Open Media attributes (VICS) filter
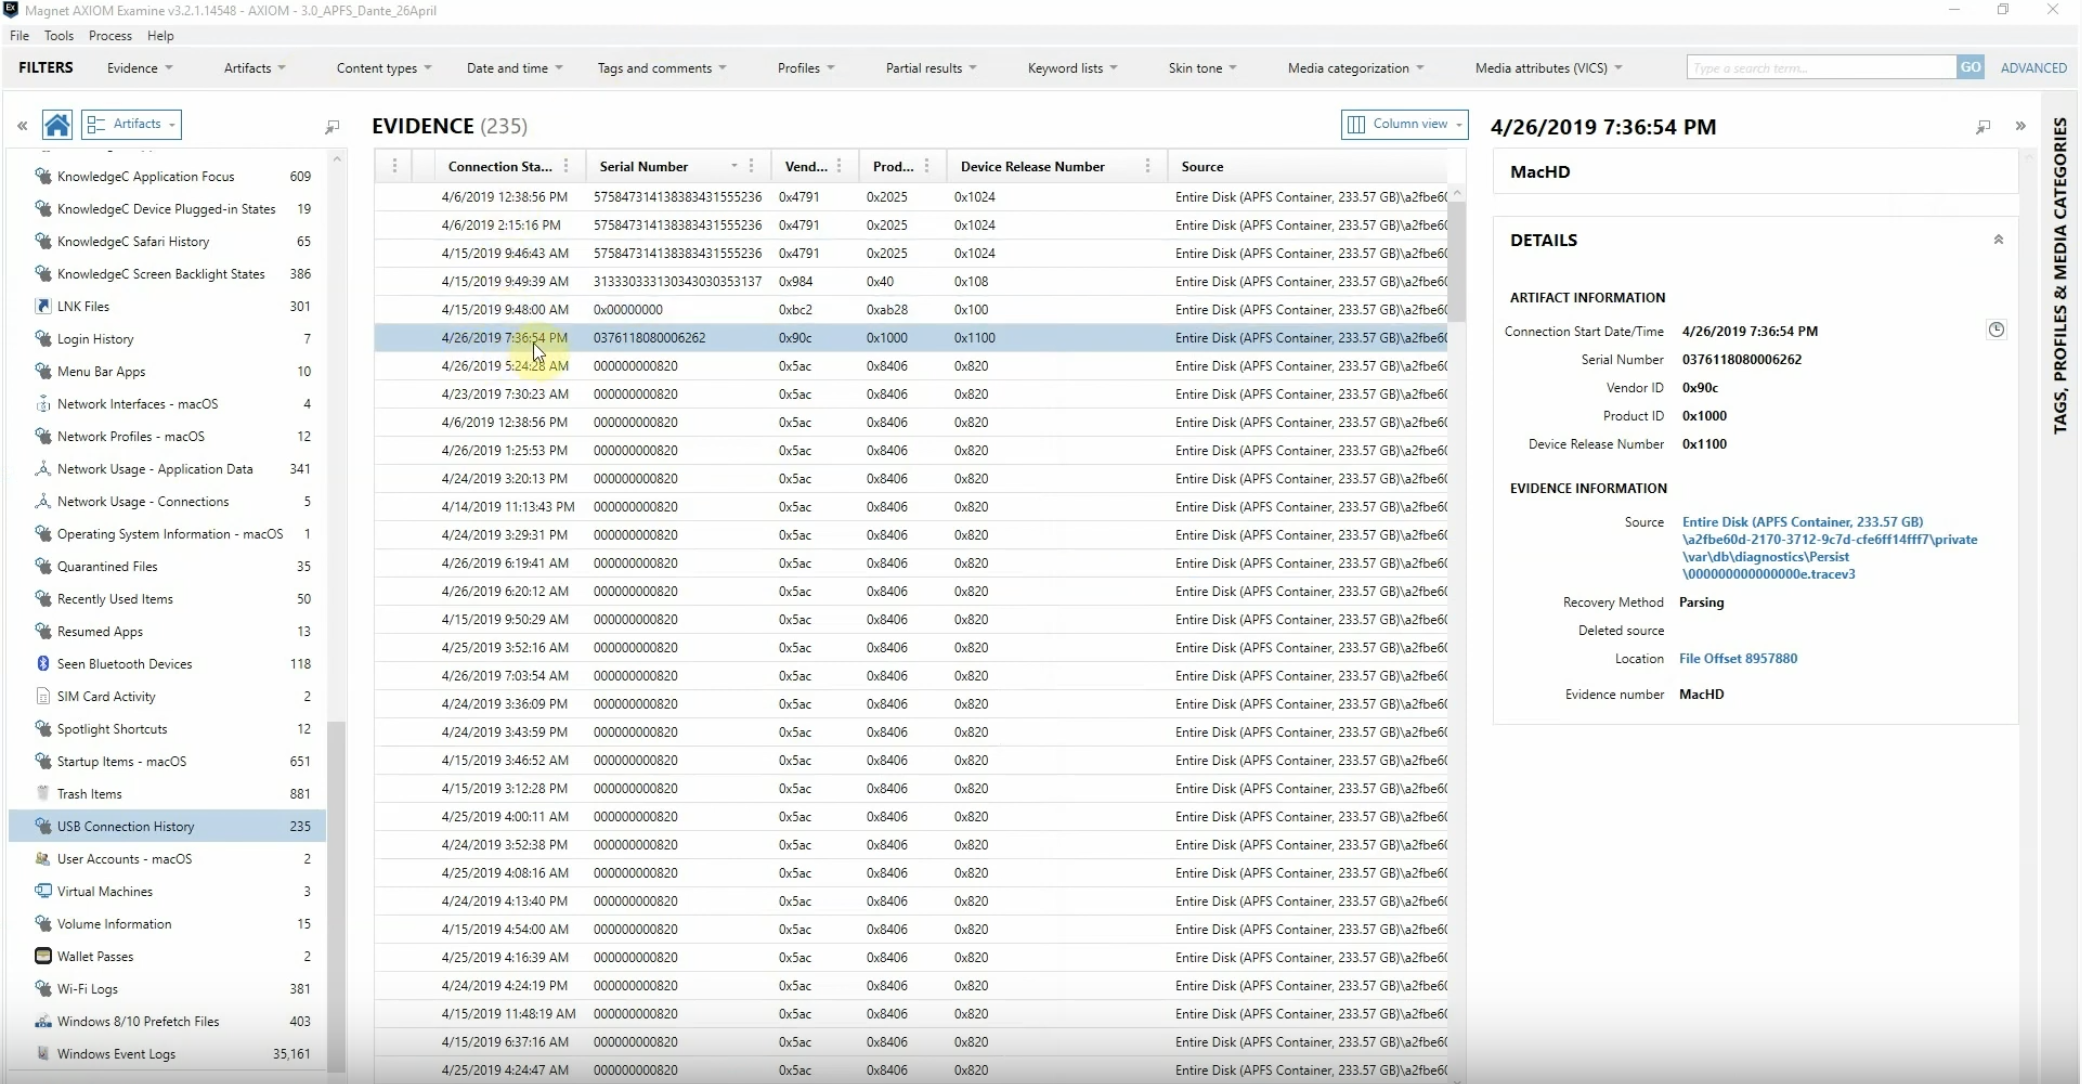This screenshot has height=1084, width=2082. 1549,68
